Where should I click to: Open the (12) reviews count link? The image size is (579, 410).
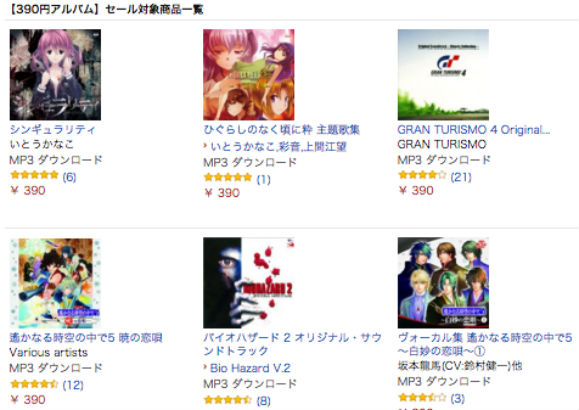click(73, 385)
